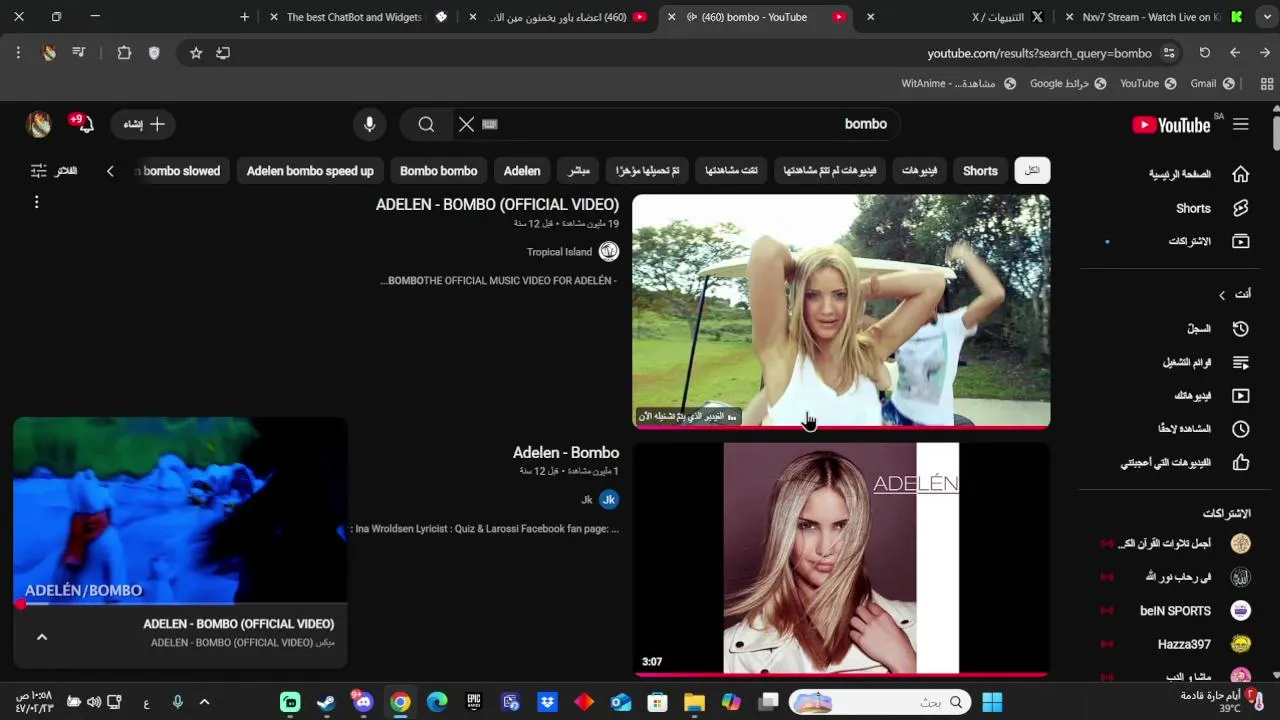
Task: Bookmark this page with star icon
Action: (196, 53)
